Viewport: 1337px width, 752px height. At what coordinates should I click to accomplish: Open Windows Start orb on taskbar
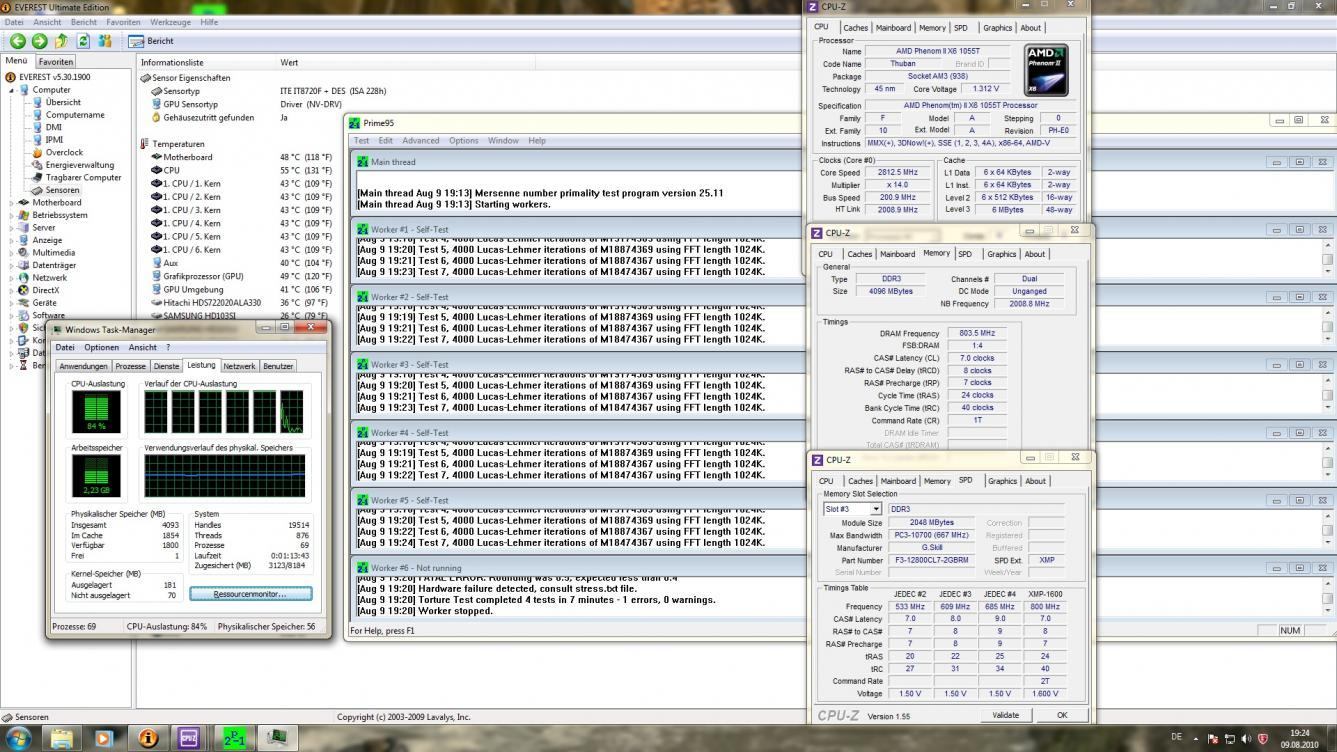coord(18,738)
